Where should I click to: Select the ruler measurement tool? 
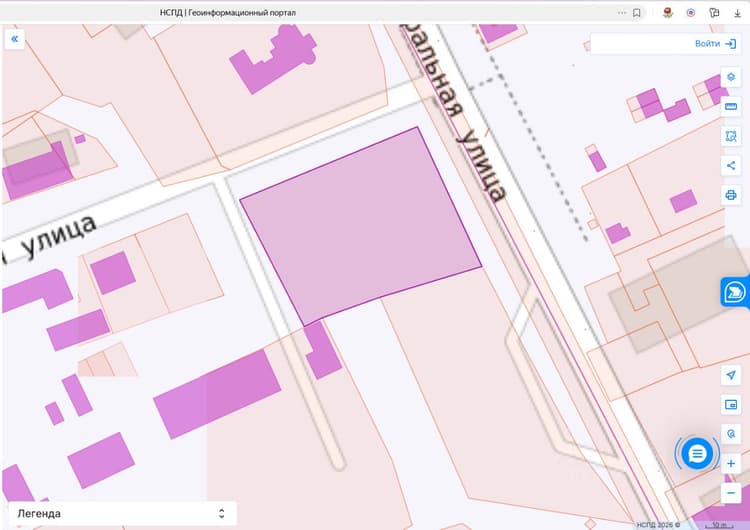730,107
